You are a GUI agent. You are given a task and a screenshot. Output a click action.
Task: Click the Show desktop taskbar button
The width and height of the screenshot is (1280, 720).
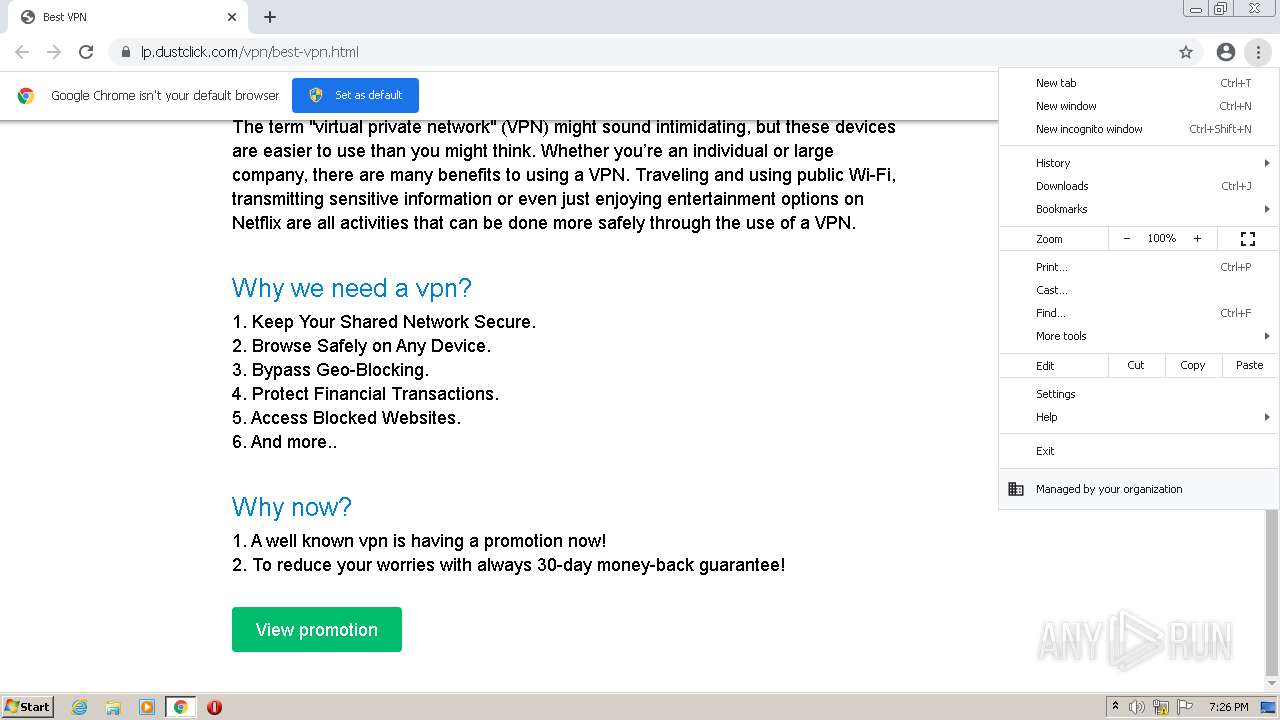point(1268,707)
